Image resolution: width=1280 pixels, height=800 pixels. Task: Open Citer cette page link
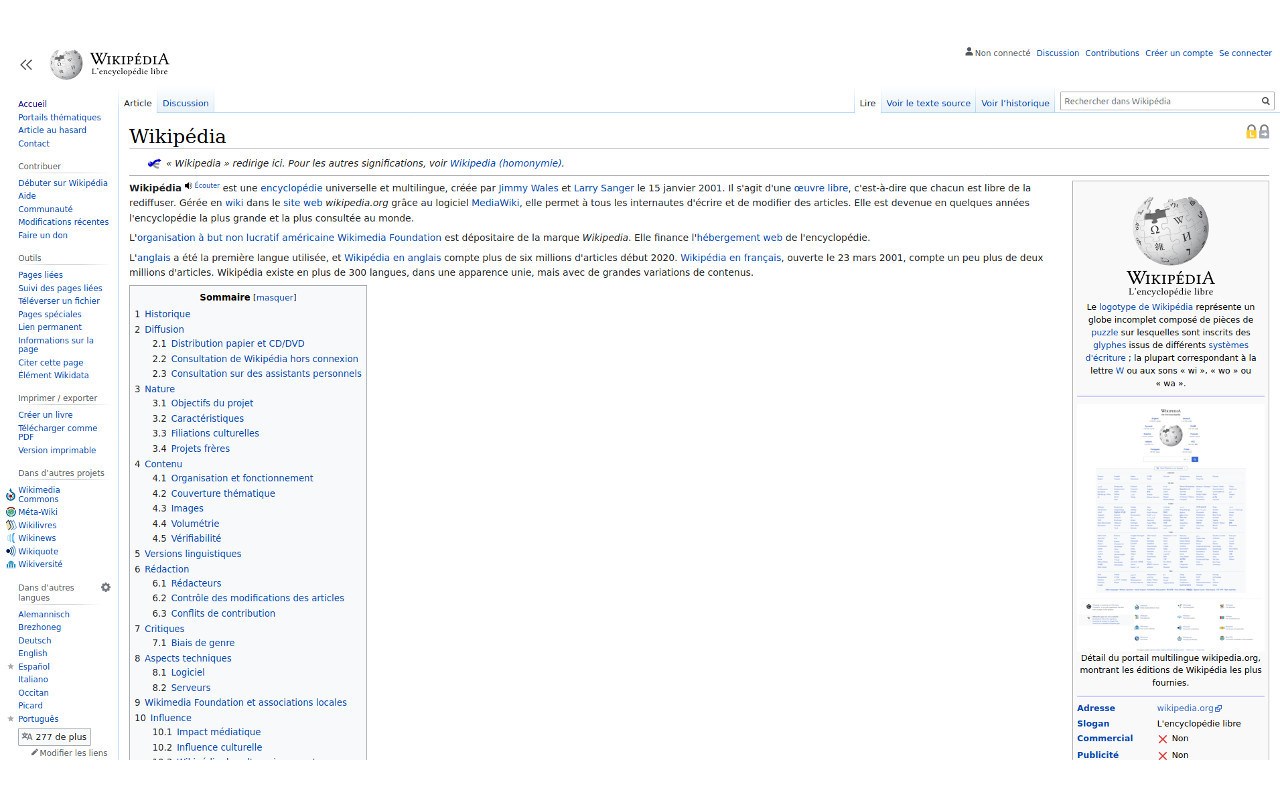click(51, 363)
